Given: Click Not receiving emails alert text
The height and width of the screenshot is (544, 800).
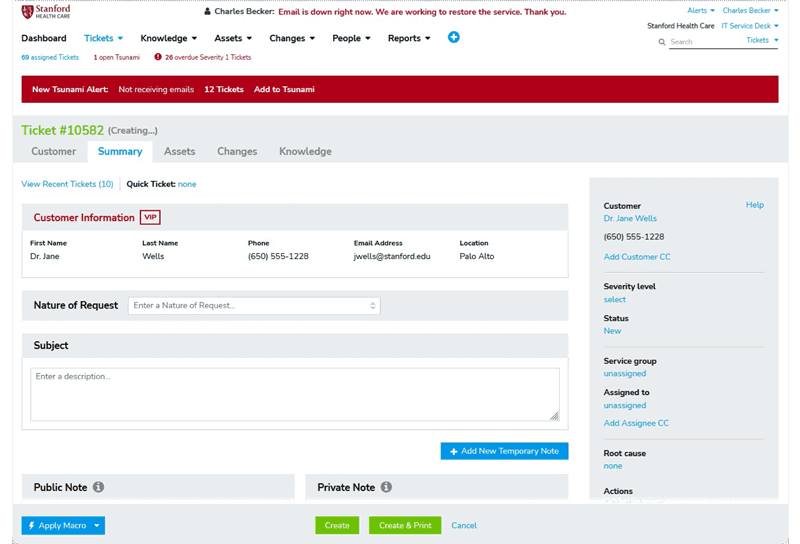Looking at the screenshot, I should point(156,89).
